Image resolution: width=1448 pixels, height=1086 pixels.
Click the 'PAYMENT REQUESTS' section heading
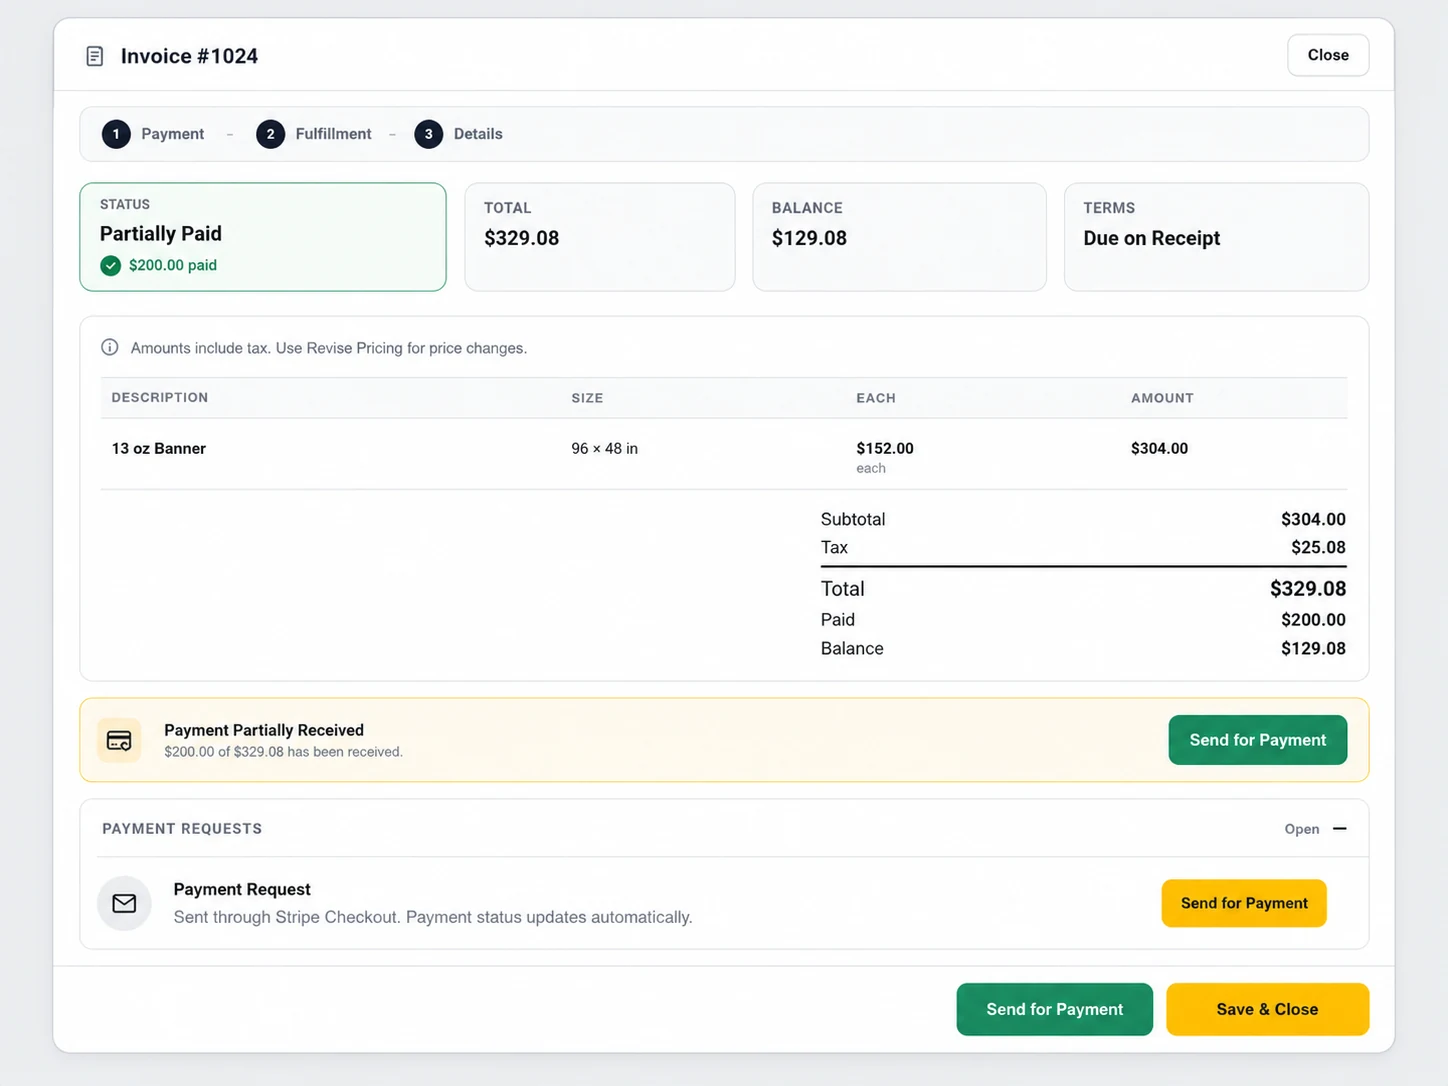point(182,828)
